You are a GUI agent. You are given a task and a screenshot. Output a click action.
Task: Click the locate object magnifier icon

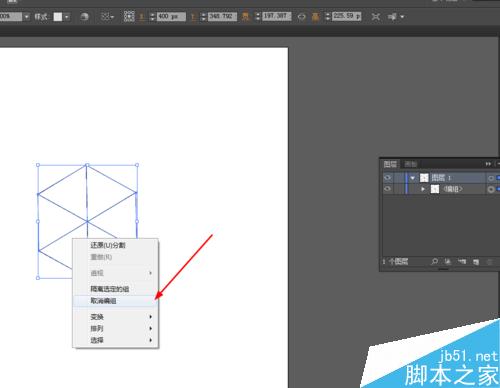[x=434, y=262]
